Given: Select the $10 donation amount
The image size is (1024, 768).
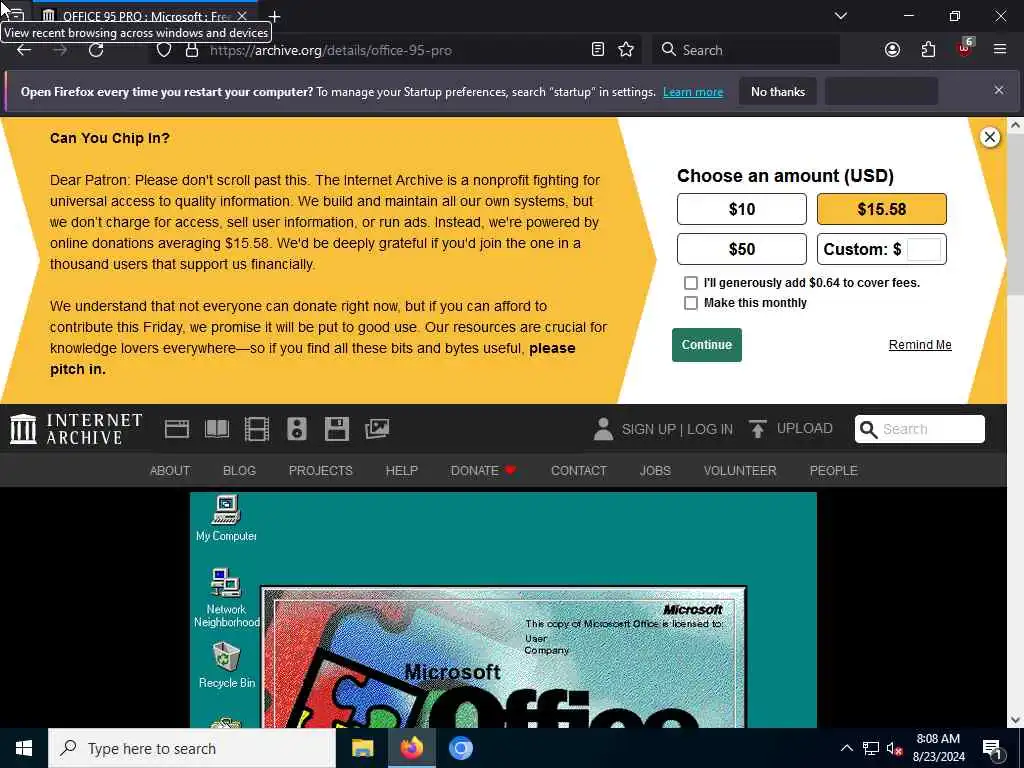Looking at the screenshot, I should click(742, 209).
